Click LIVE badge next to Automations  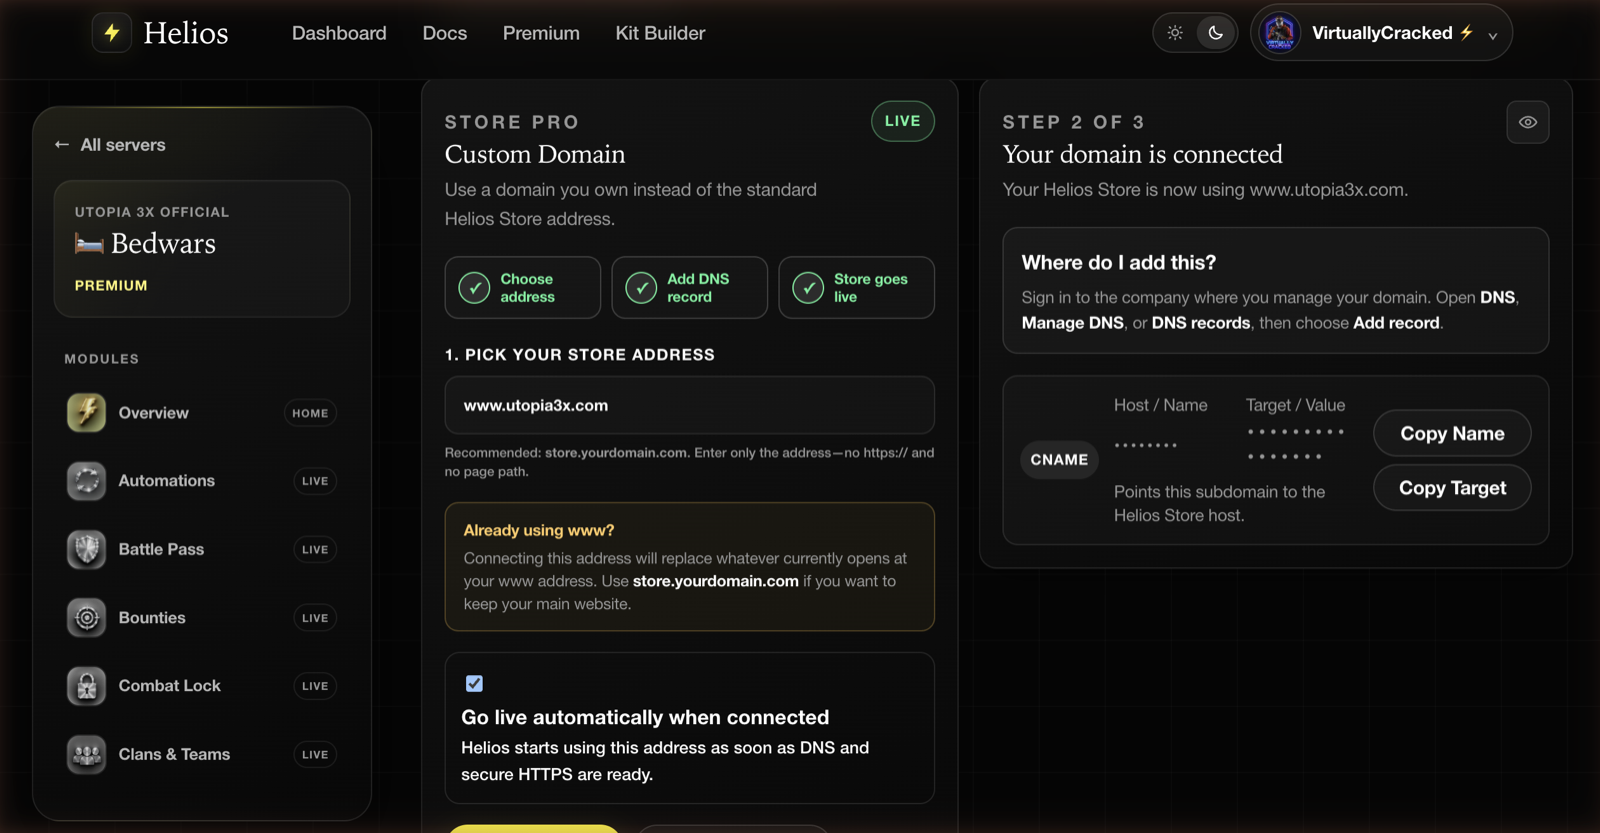315,481
